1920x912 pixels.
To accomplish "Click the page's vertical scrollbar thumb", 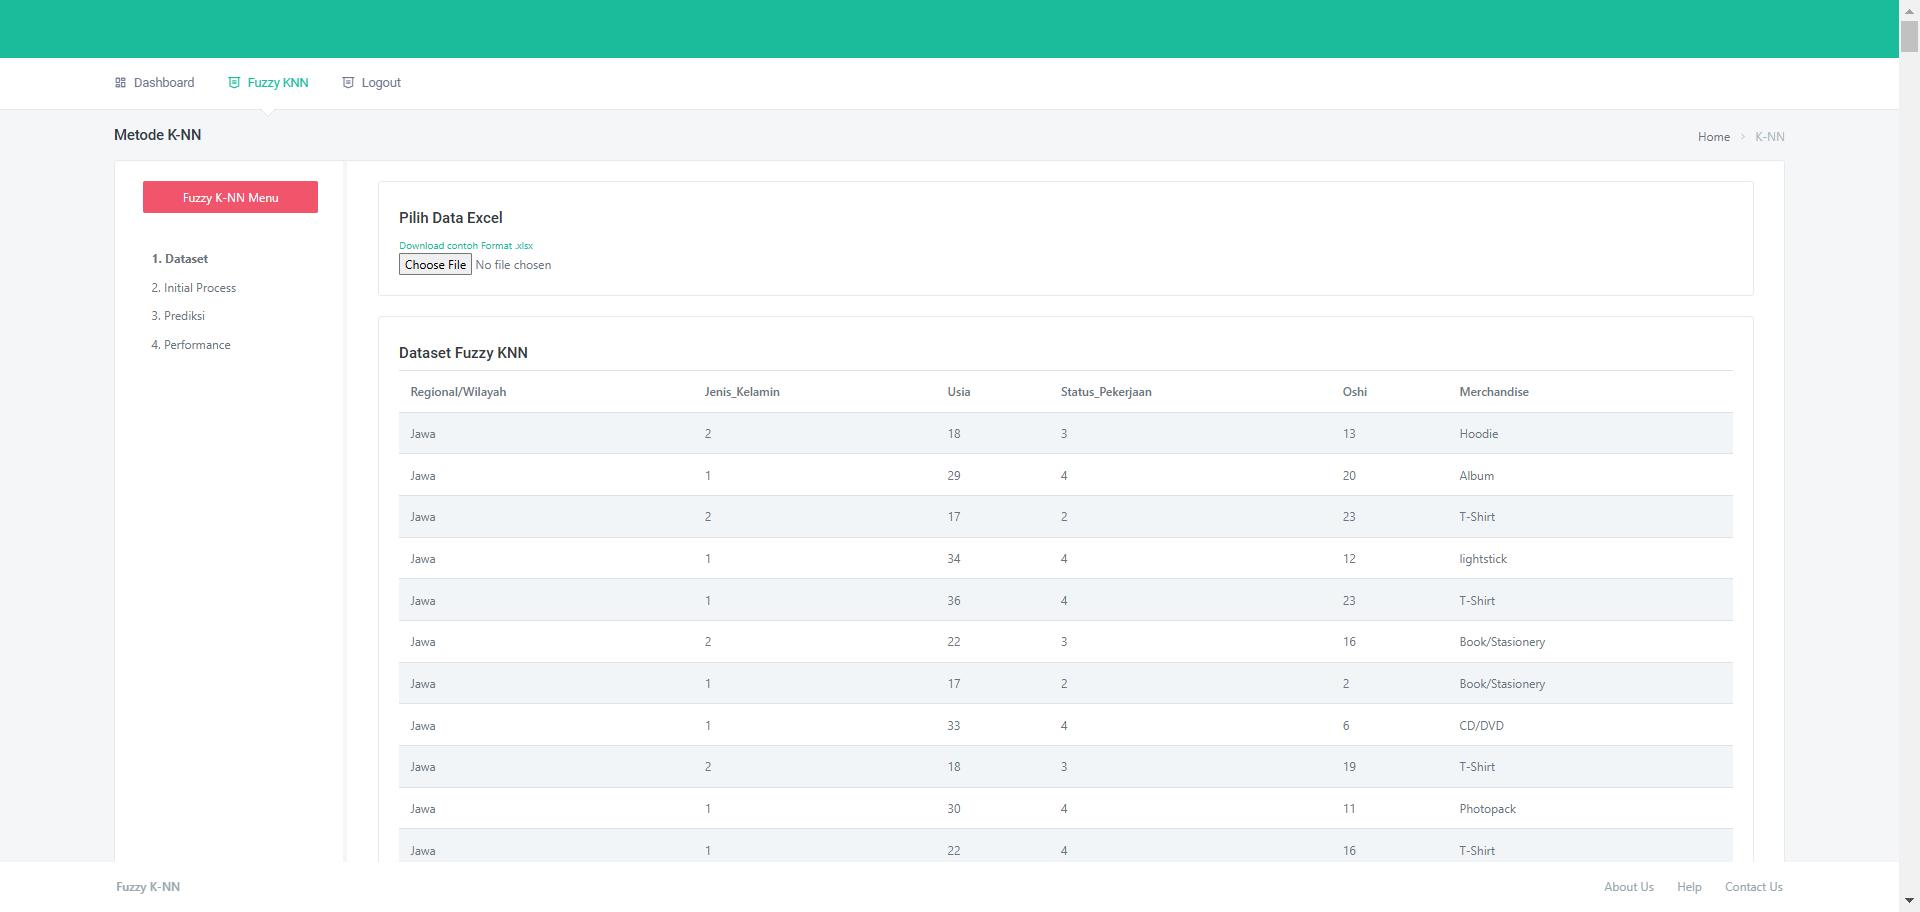I will pyautogui.click(x=1909, y=35).
